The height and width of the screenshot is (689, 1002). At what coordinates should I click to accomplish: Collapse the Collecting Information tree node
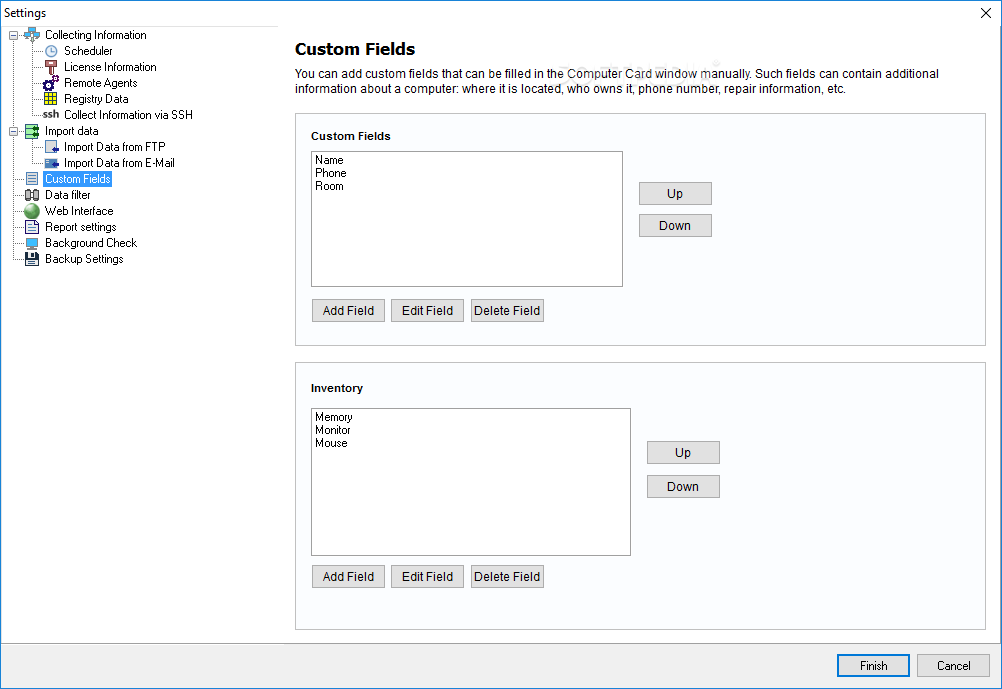tap(13, 35)
